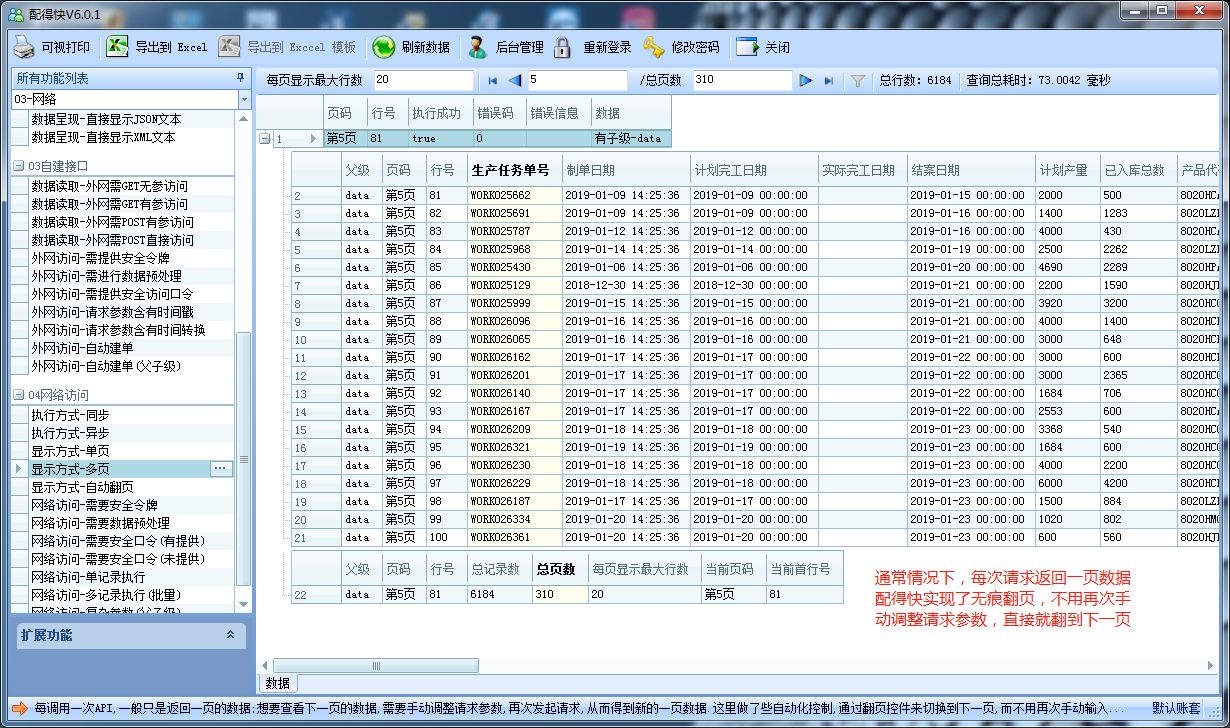Screen dimensions: 1230x728
Task: Jump to the first page of results
Action: [492, 81]
